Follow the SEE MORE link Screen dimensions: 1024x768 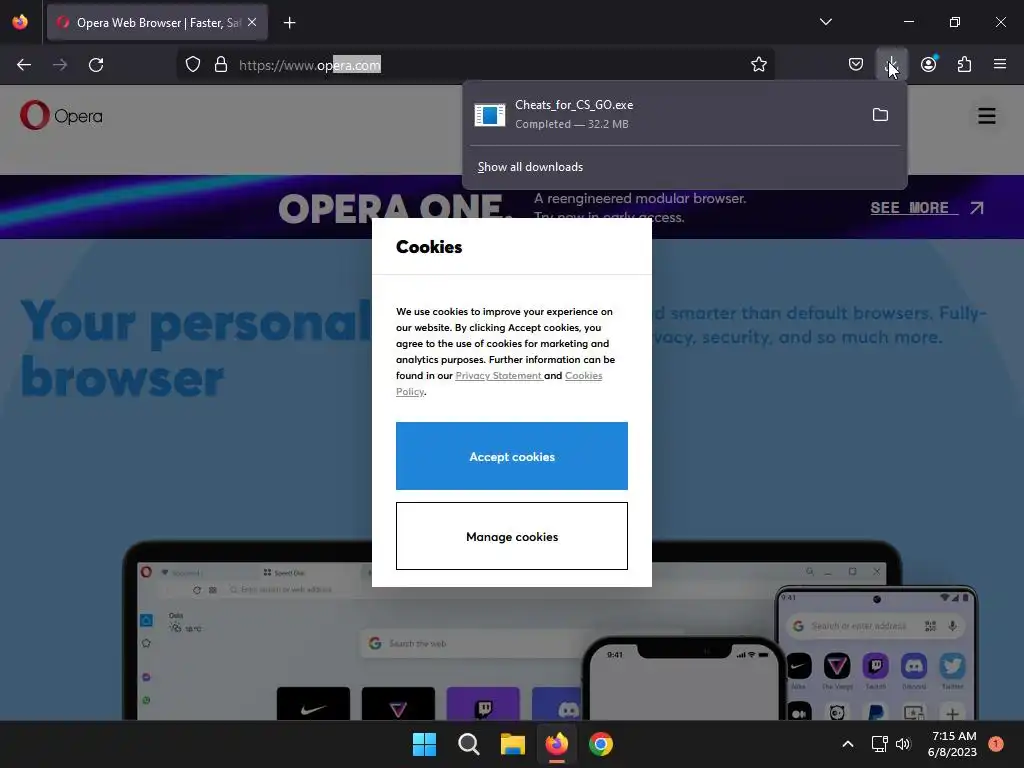pyautogui.click(x=926, y=208)
